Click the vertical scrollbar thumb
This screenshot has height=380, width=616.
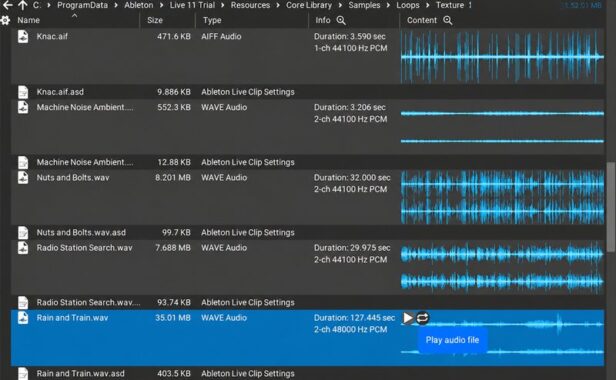(x=611, y=206)
